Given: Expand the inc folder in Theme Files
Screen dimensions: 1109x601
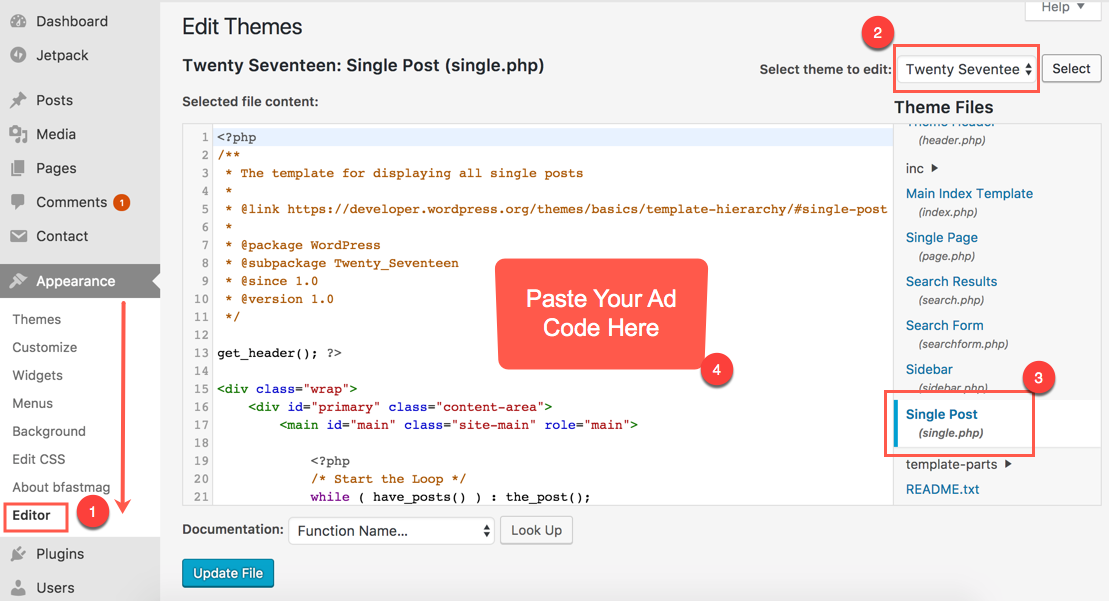Looking at the screenshot, I should click(x=922, y=169).
